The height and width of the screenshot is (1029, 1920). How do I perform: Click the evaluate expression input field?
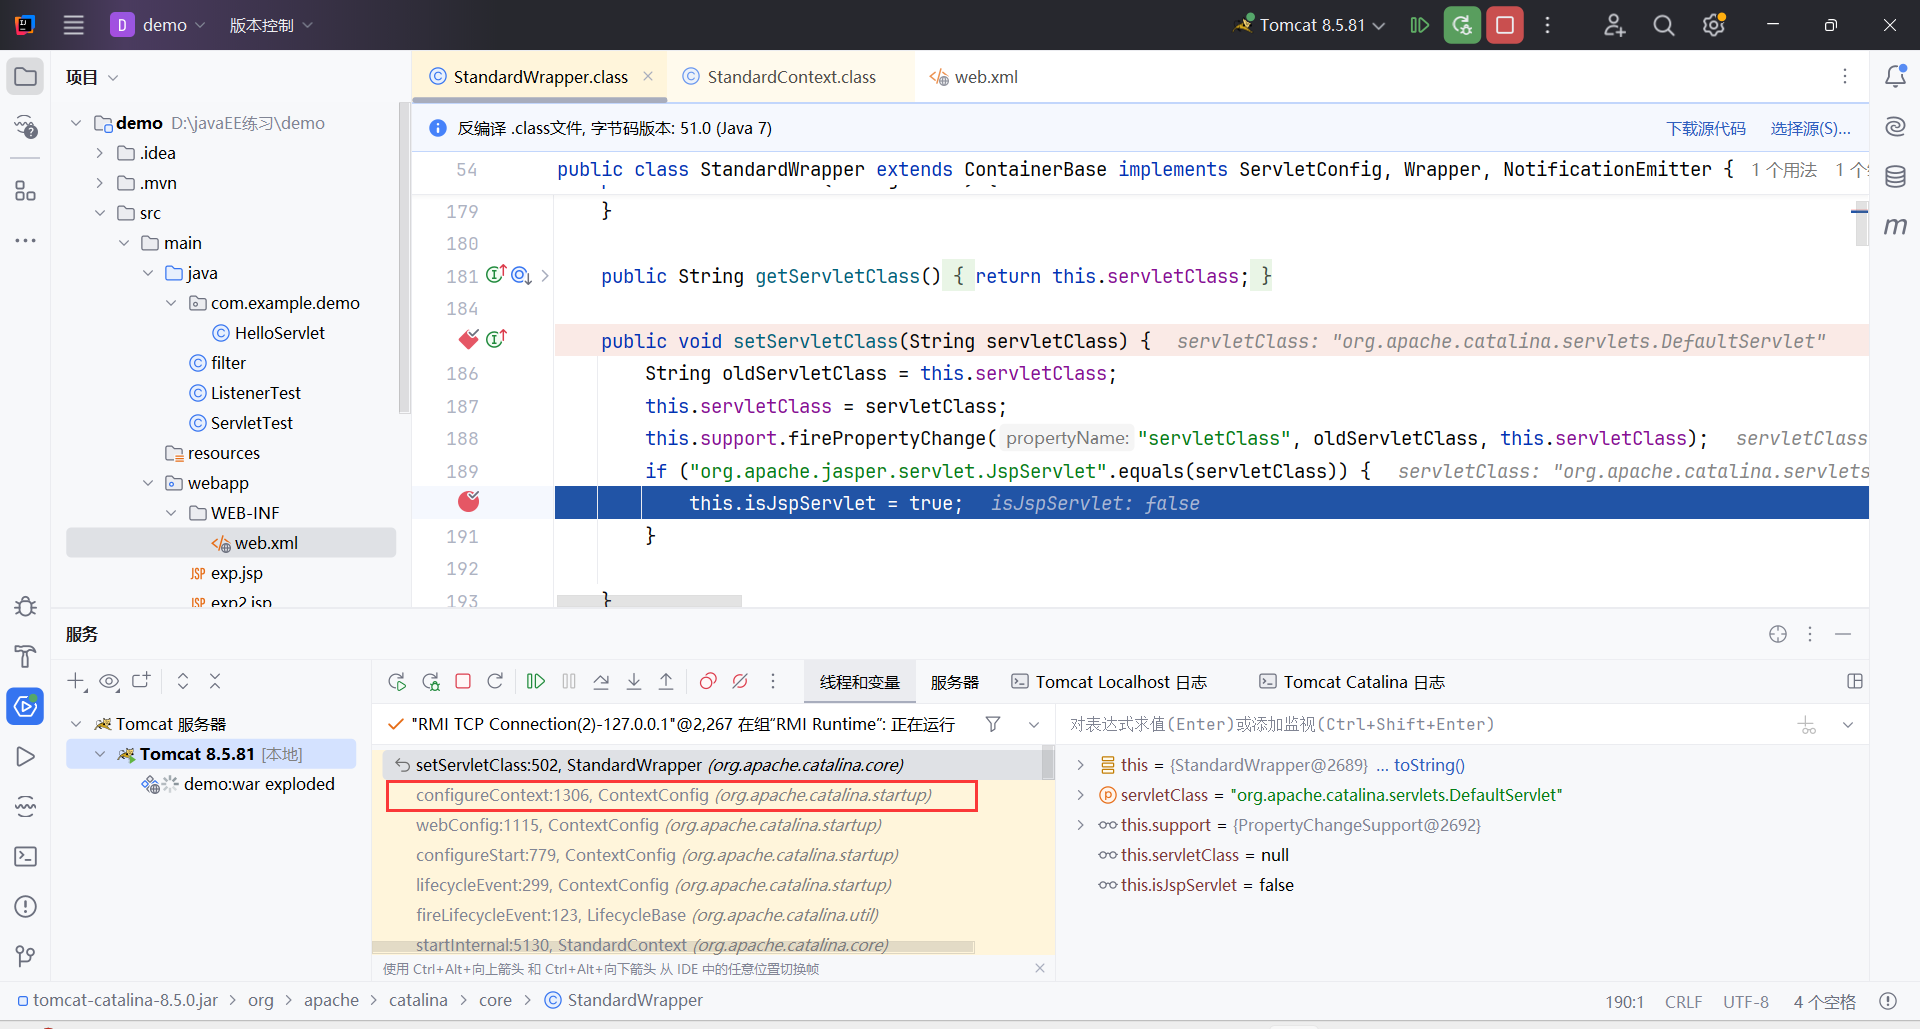[x=1420, y=724]
